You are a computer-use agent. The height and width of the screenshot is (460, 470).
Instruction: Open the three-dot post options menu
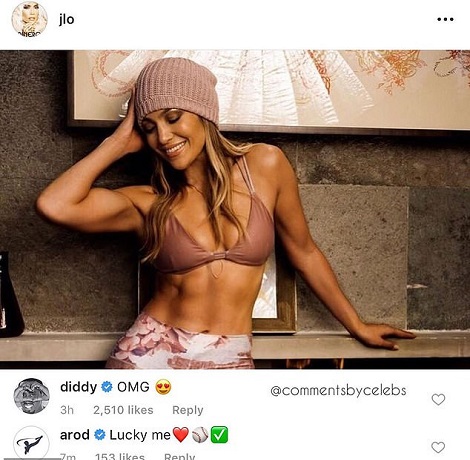(445, 19)
